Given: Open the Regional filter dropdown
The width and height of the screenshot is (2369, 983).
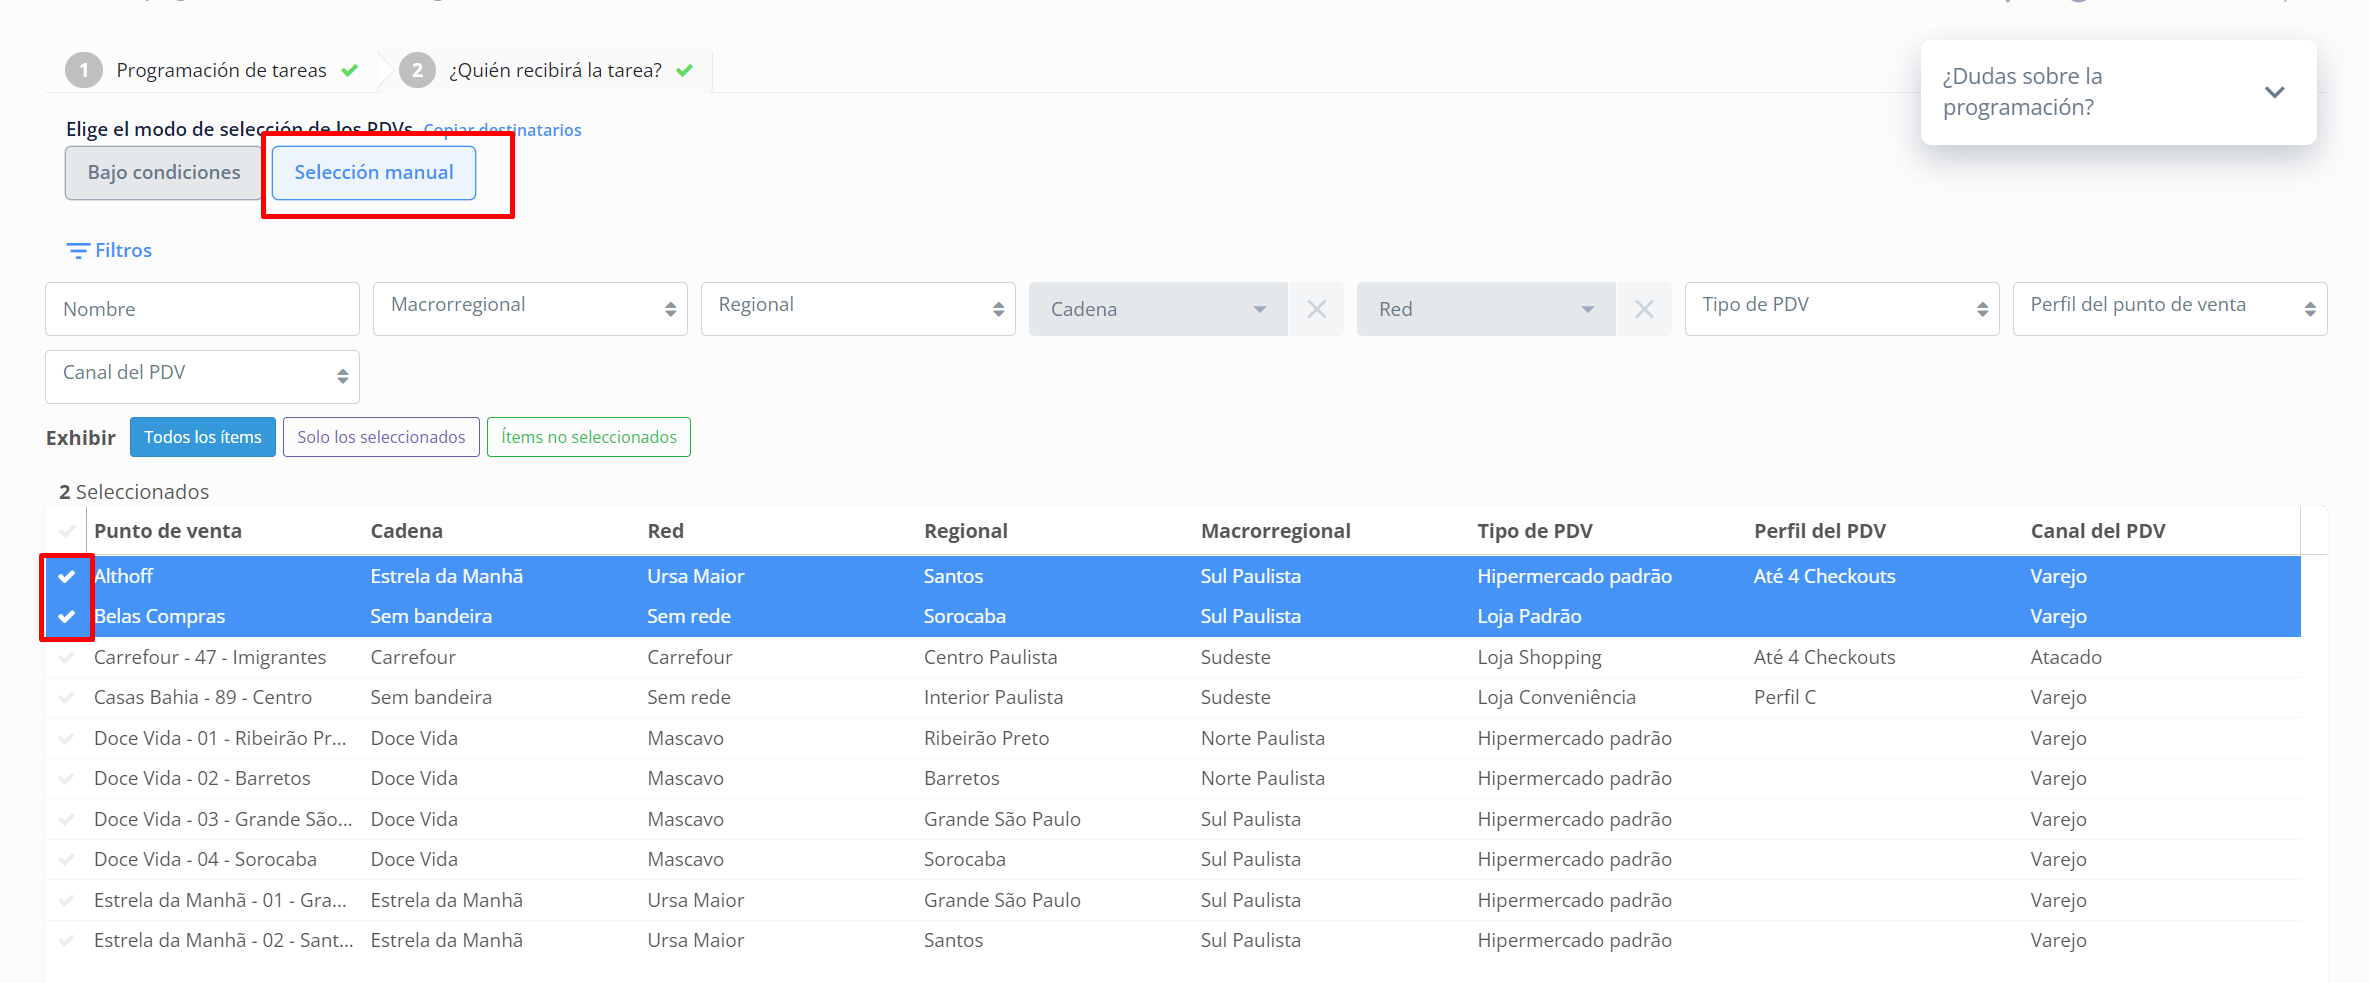Looking at the screenshot, I should (x=858, y=309).
